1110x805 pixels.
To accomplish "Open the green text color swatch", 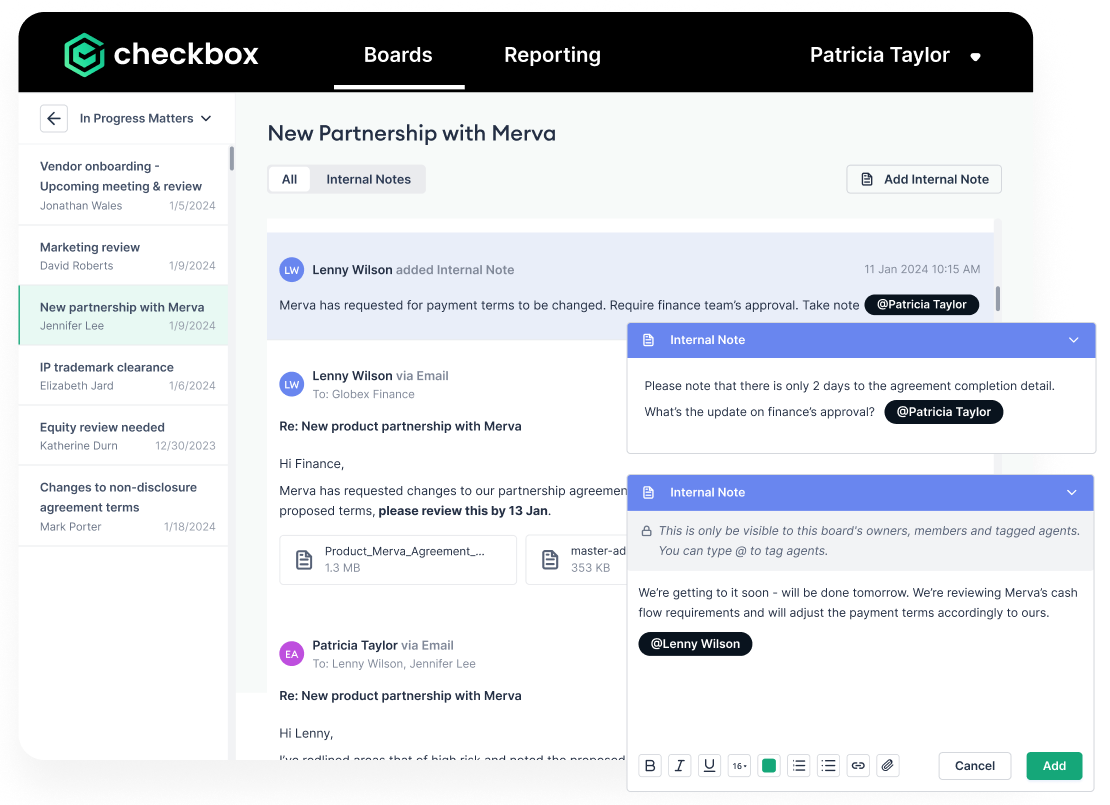I will coord(769,765).
